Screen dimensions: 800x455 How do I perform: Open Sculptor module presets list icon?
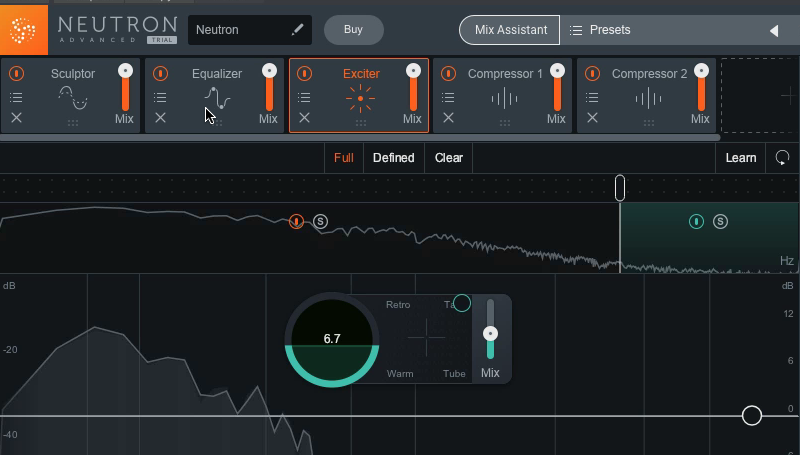tap(16, 97)
